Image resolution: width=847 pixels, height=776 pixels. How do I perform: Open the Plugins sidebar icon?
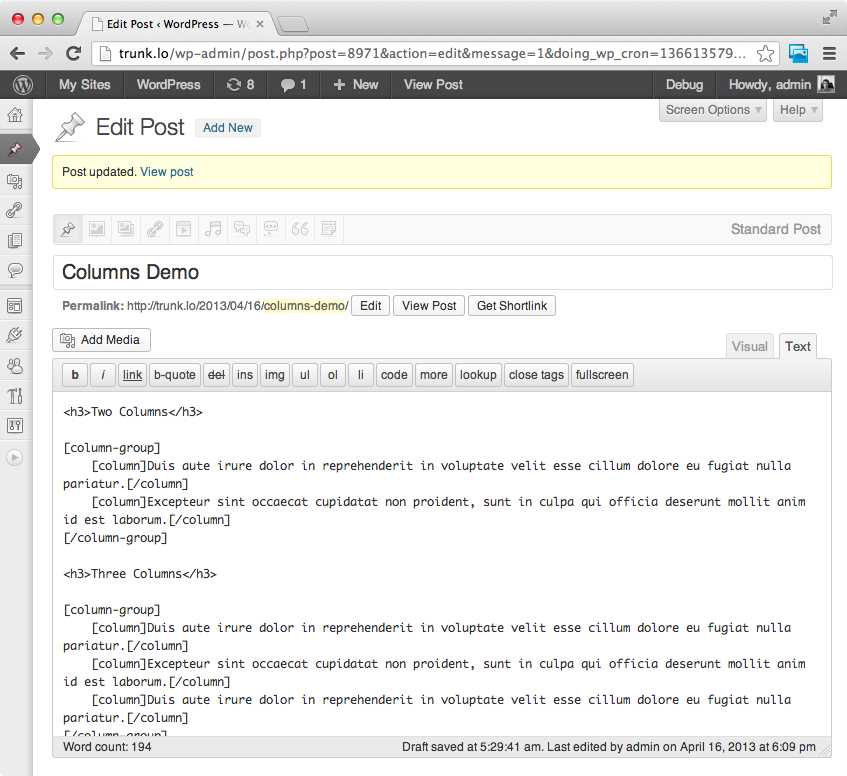[x=15, y=335]
